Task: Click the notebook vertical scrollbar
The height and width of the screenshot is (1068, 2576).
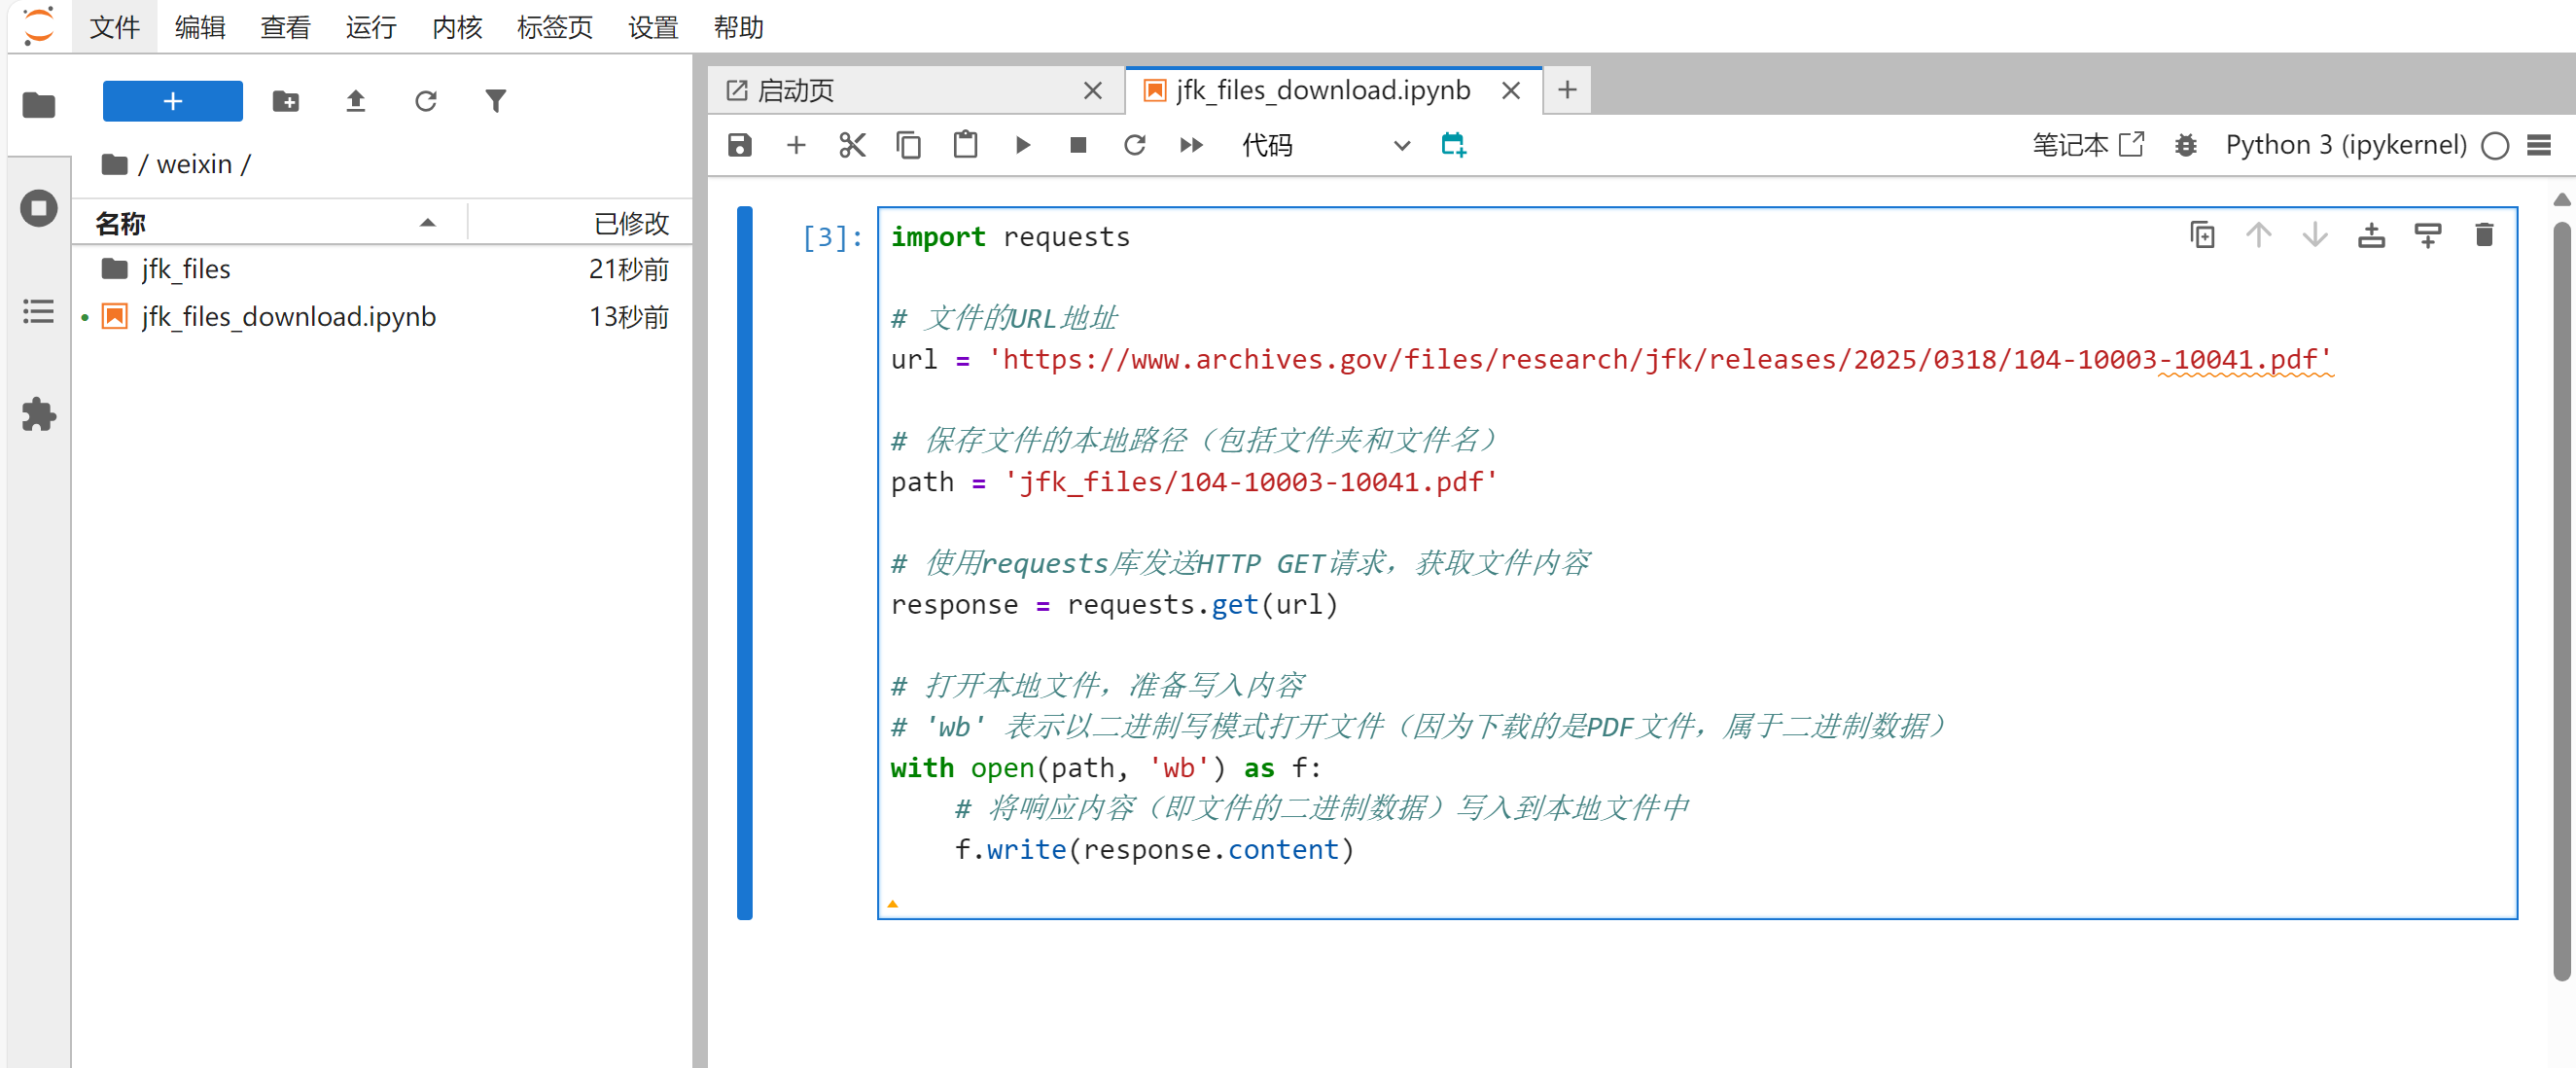Action: pos(2562,600)
